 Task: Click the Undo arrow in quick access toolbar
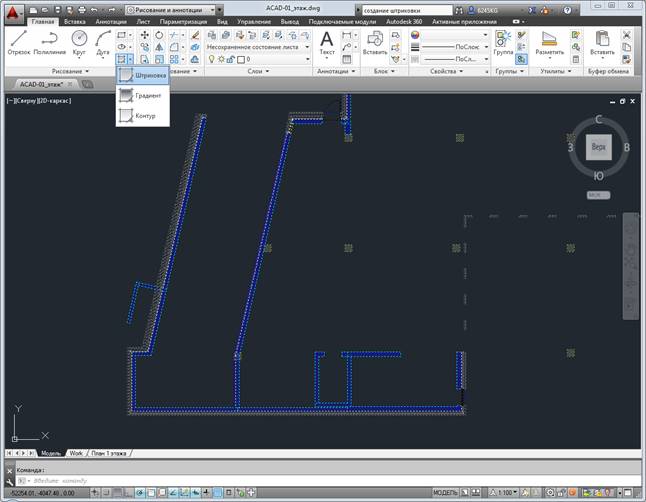click(x=94, y=10)
